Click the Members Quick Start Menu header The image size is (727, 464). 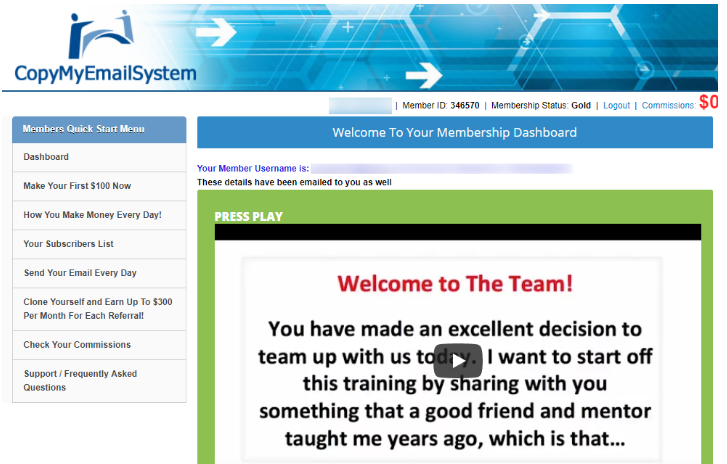click(99, 129)
